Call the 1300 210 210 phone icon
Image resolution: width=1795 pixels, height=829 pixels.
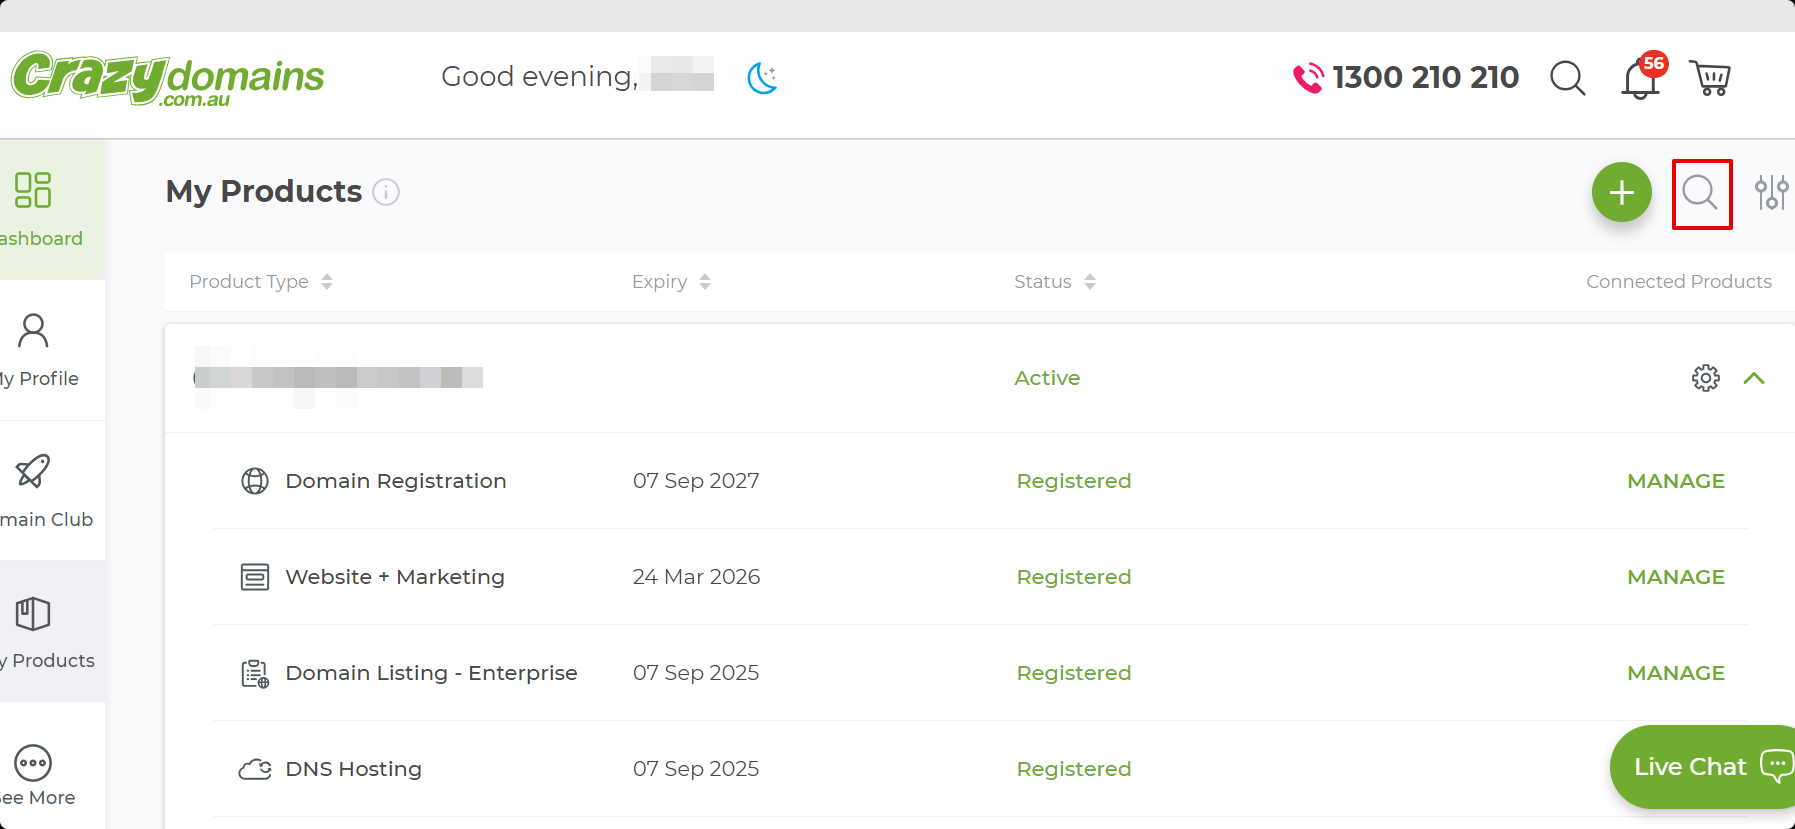pyautogui.click(x=1308, y=77)
